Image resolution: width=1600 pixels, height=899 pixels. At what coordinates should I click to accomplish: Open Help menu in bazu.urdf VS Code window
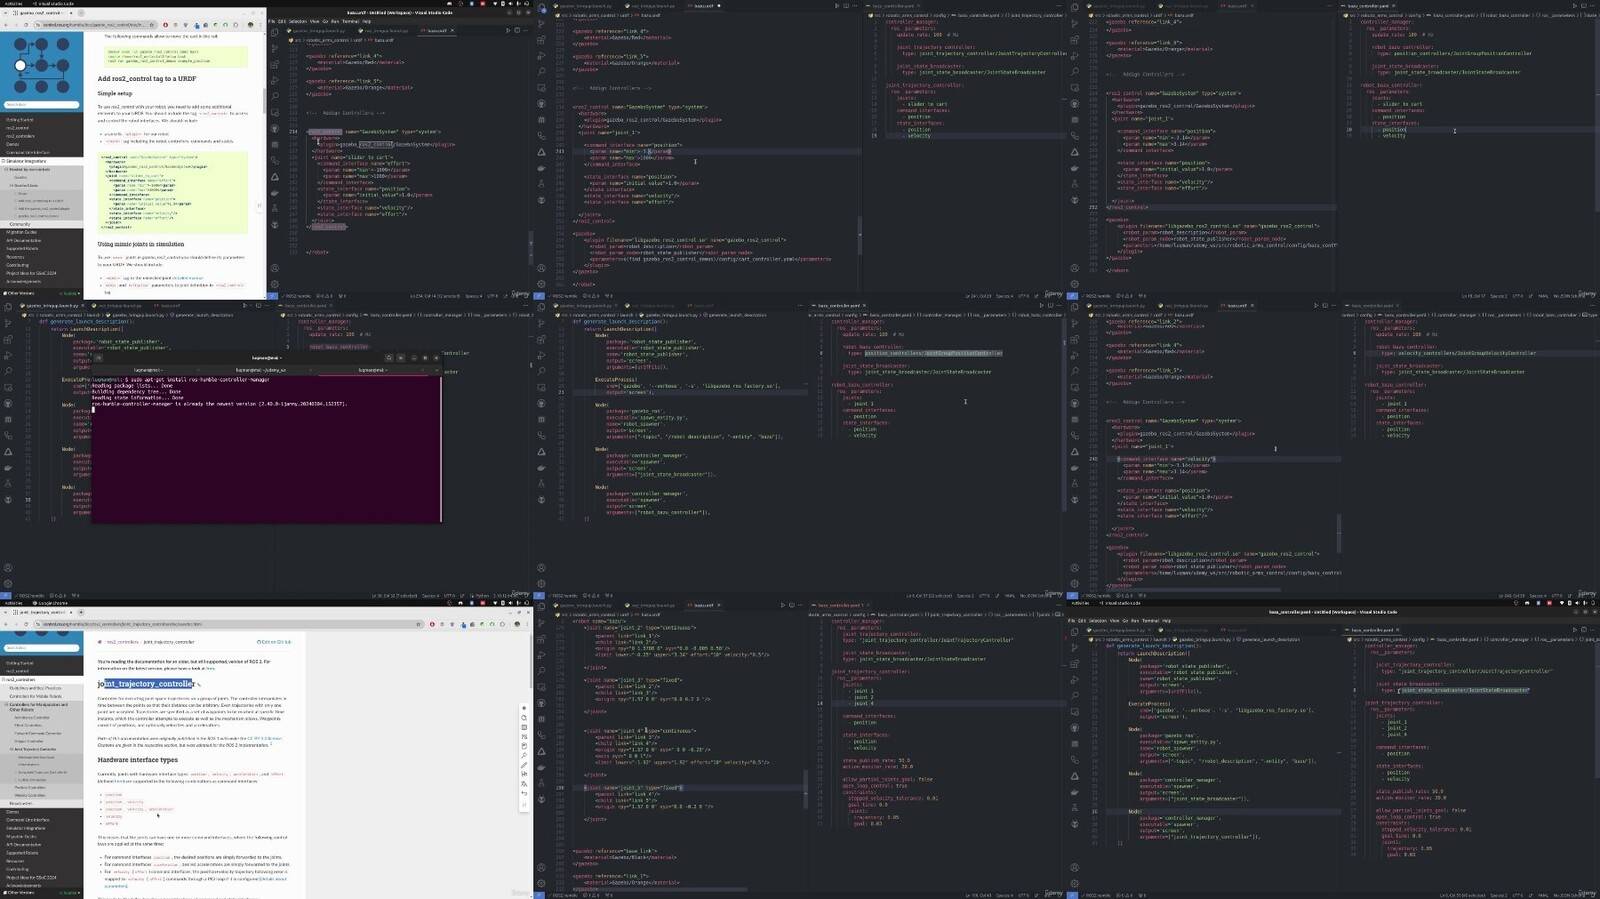click(x=366, y=21)
